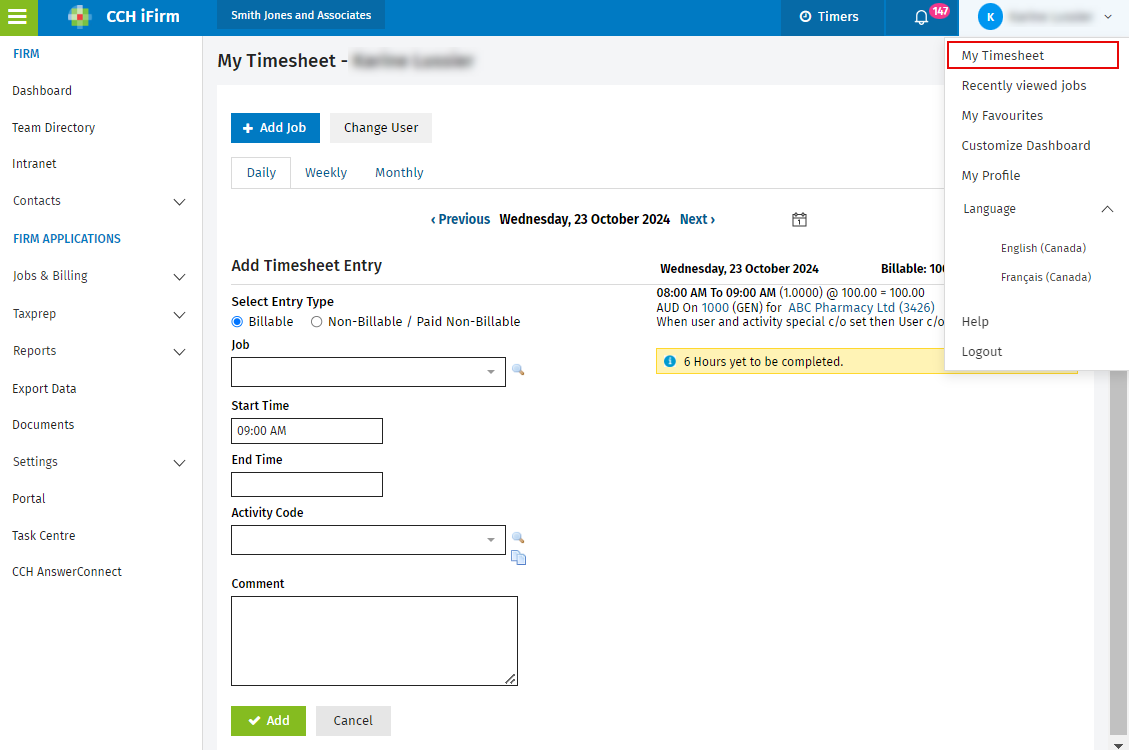
Task: Open the Job dropdown list
Action: (x=490, y=372)
